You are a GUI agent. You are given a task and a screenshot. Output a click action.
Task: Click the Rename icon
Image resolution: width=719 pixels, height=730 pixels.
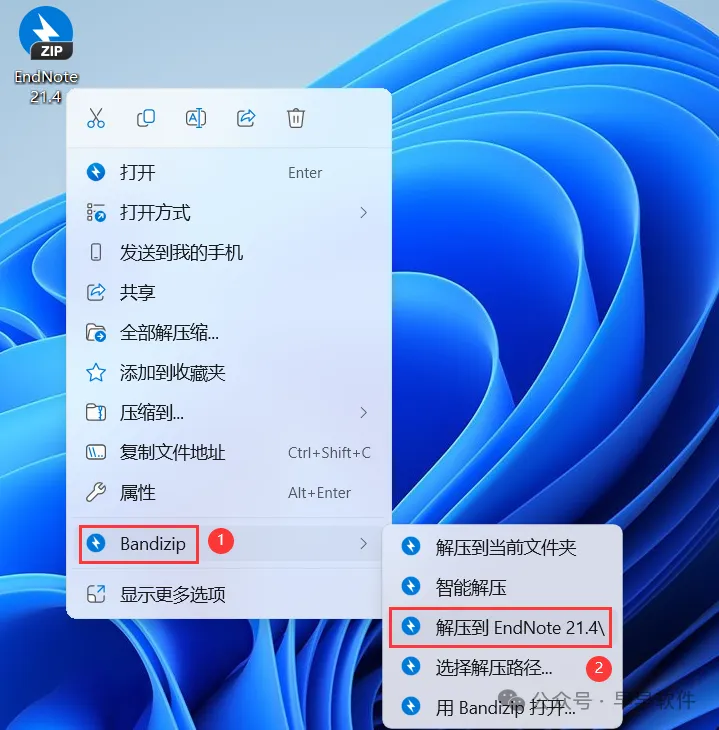point(196,118)
